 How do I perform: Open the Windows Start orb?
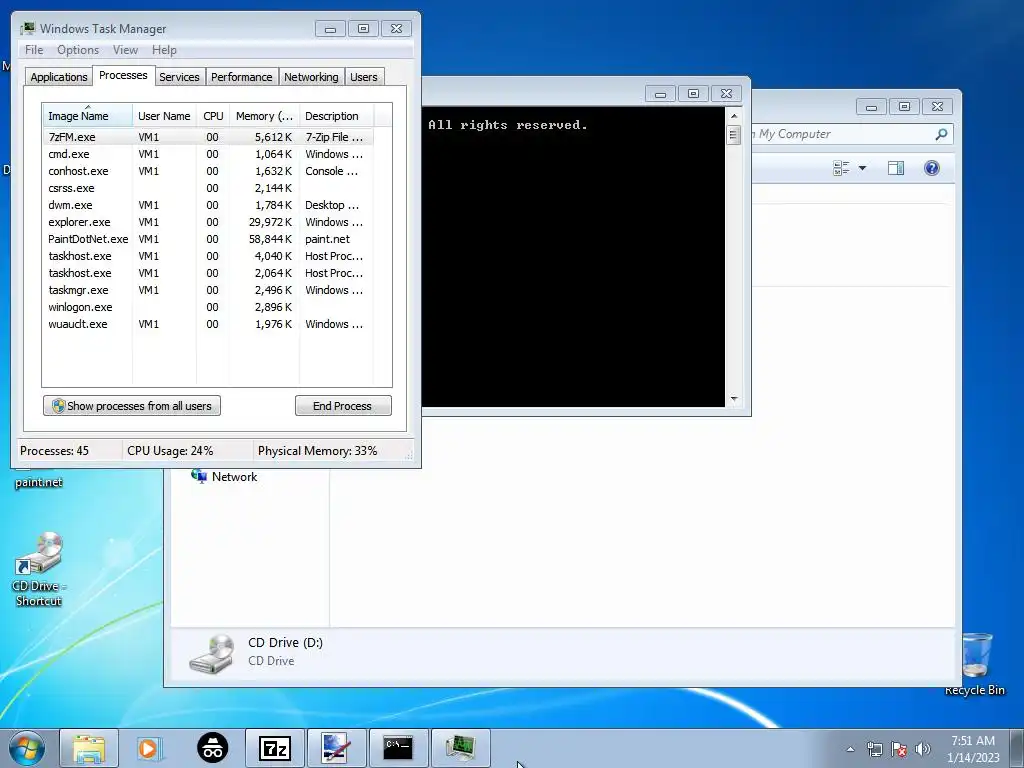pyautogui.click(x=26, y=748)
